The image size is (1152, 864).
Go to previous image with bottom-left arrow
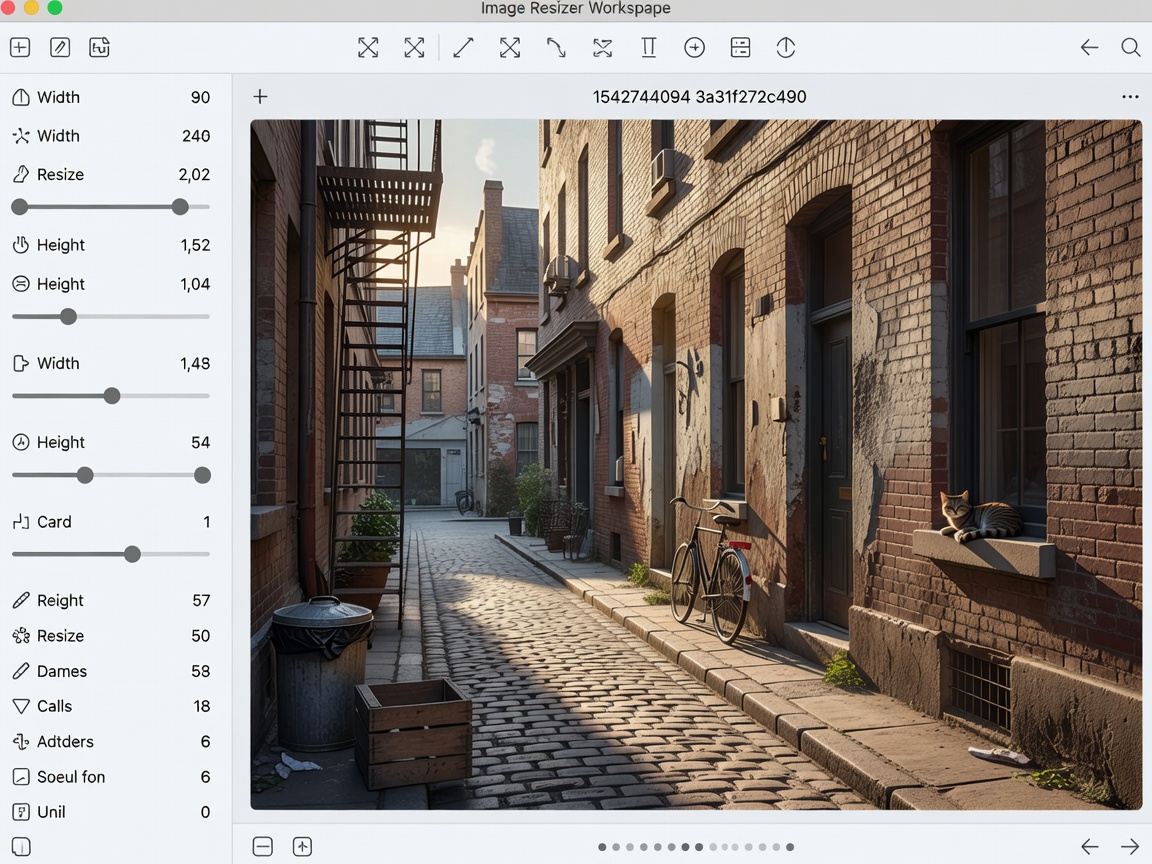pos(1090,846)
